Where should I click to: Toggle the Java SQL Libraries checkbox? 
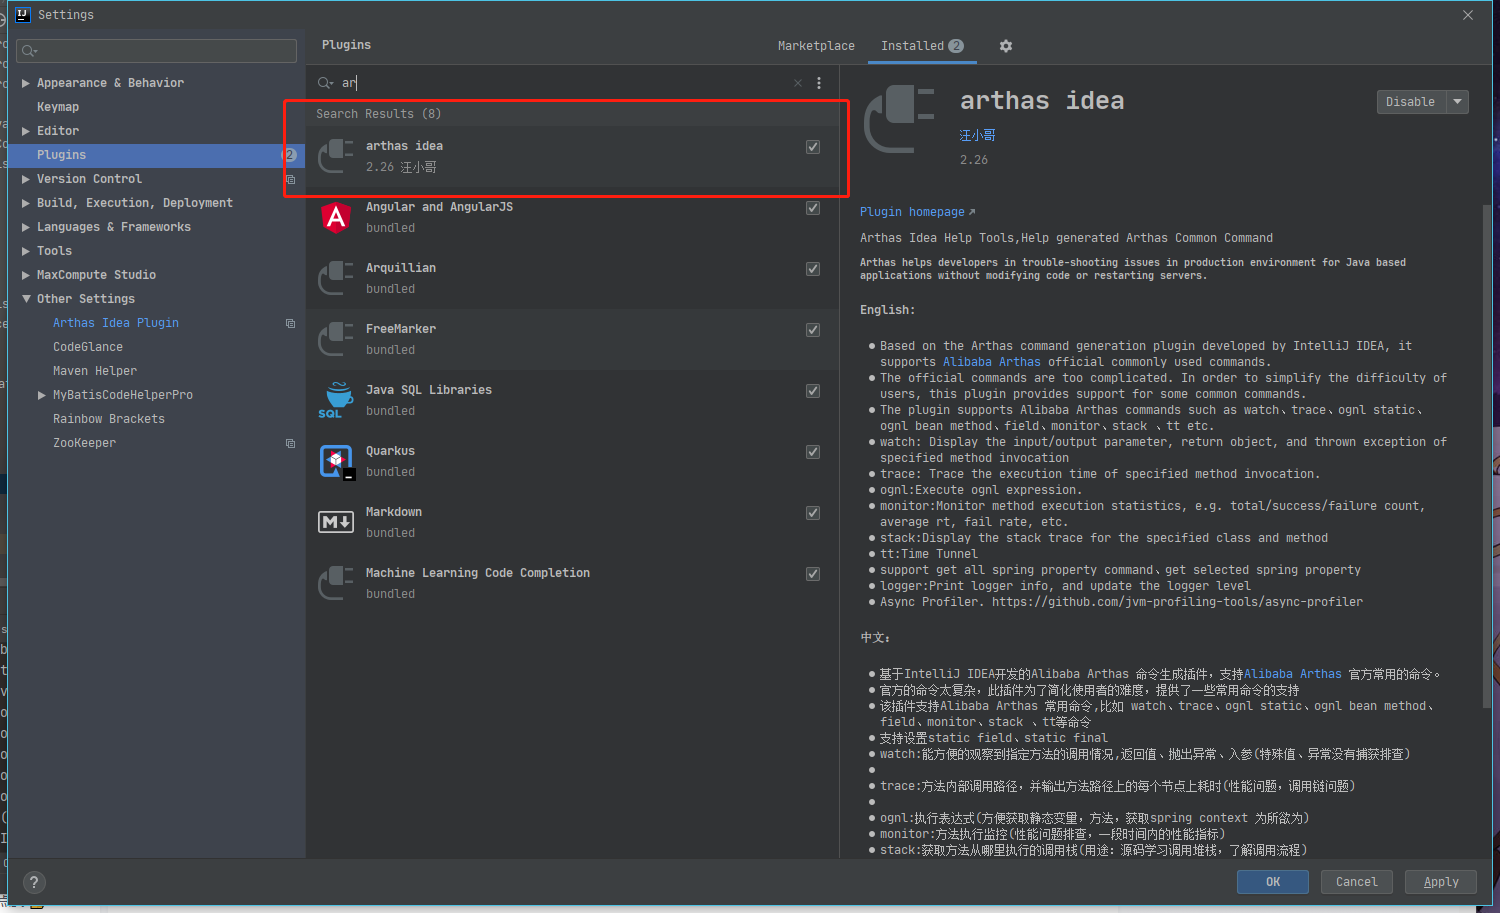tap(813, 391)
